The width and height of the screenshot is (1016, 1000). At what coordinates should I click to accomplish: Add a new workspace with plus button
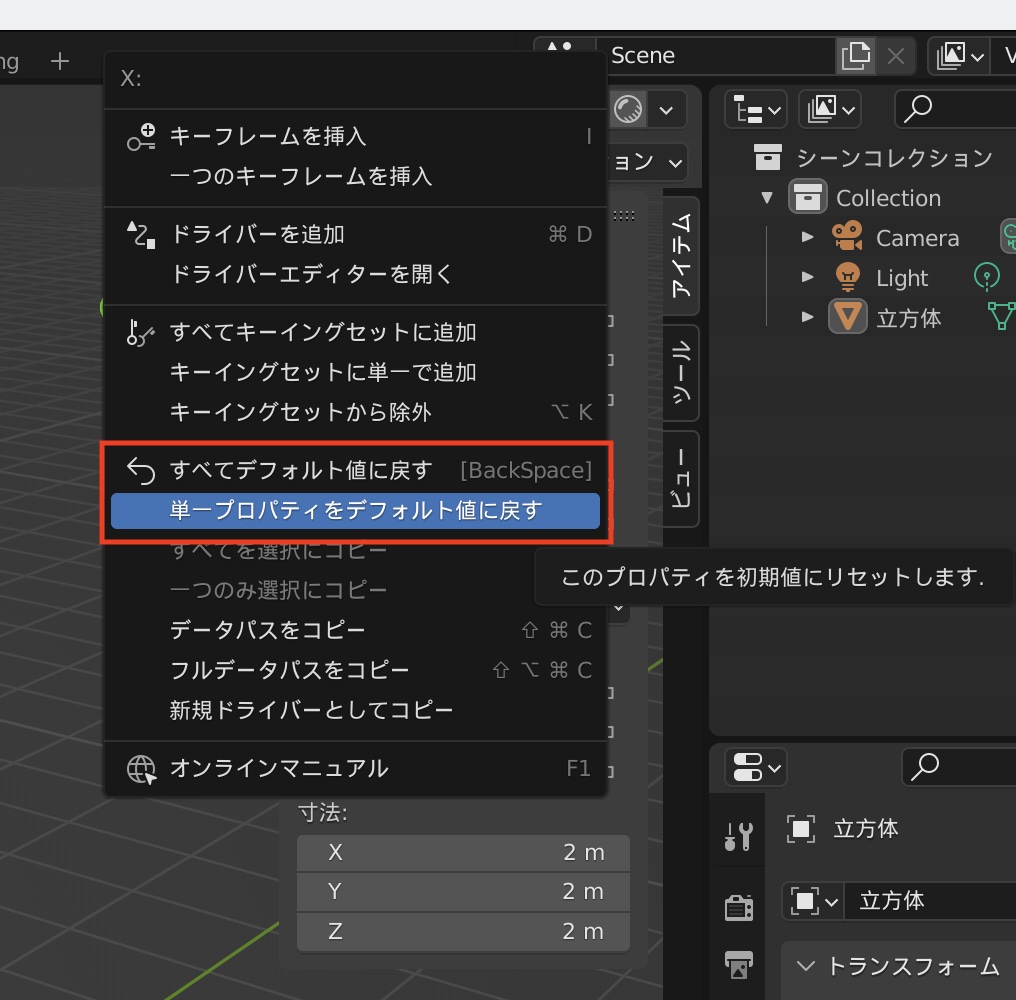point(60,62)
